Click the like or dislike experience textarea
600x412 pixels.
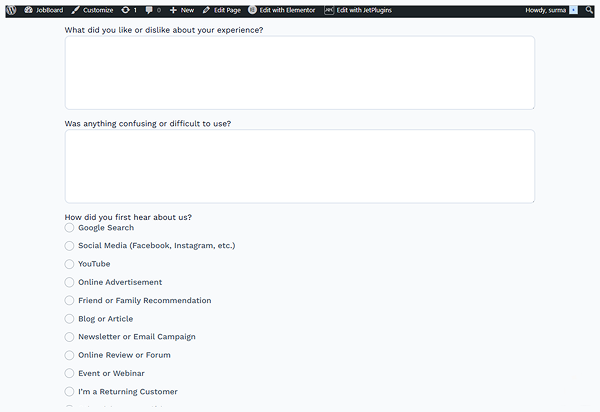pos(299,73)
